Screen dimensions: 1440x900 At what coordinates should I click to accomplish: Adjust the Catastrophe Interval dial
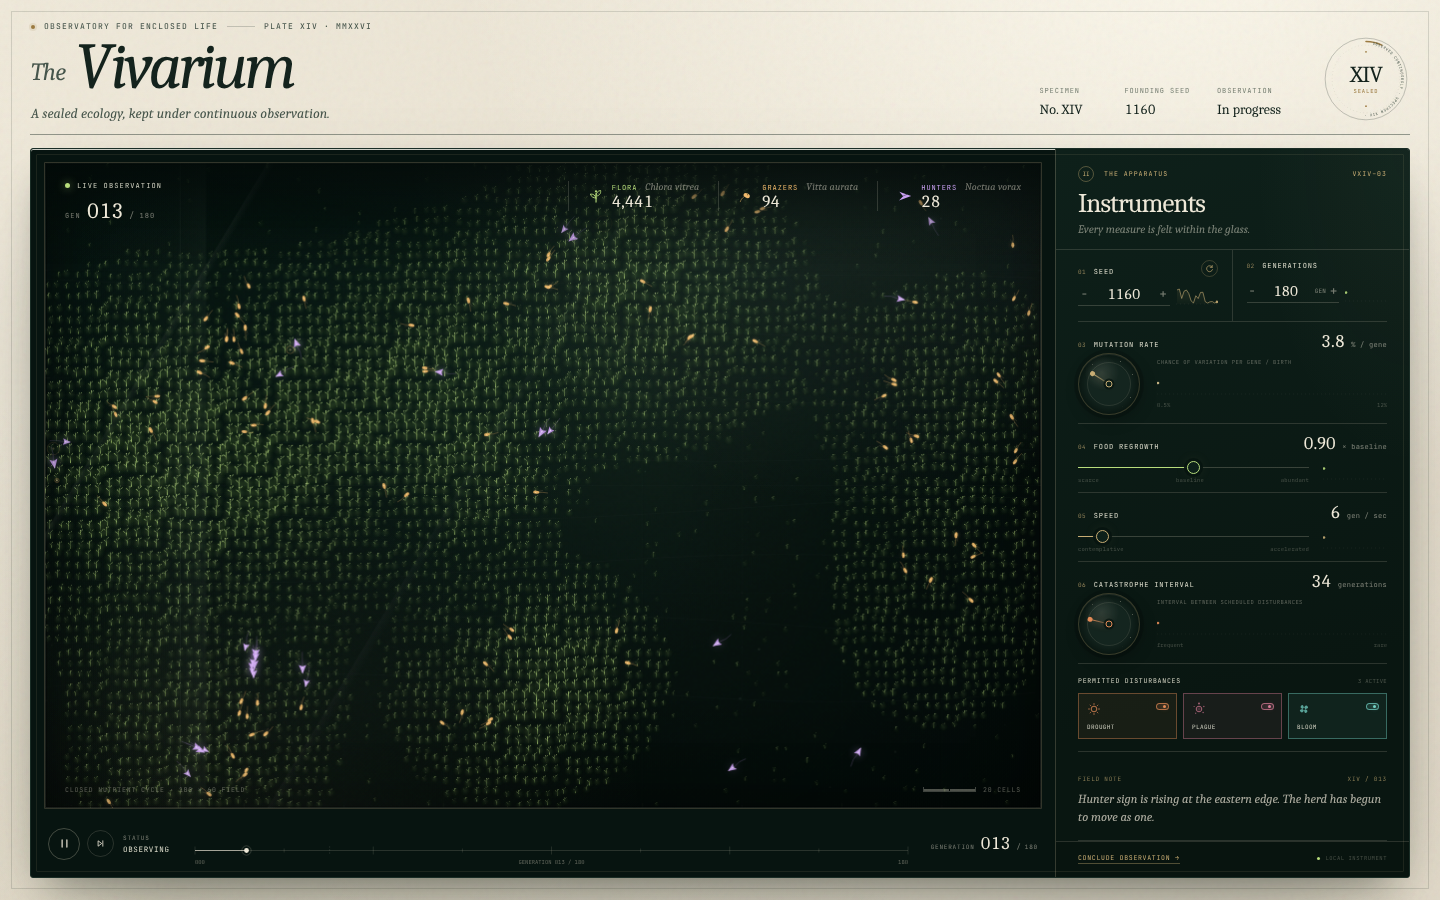tap(1109, 624)
